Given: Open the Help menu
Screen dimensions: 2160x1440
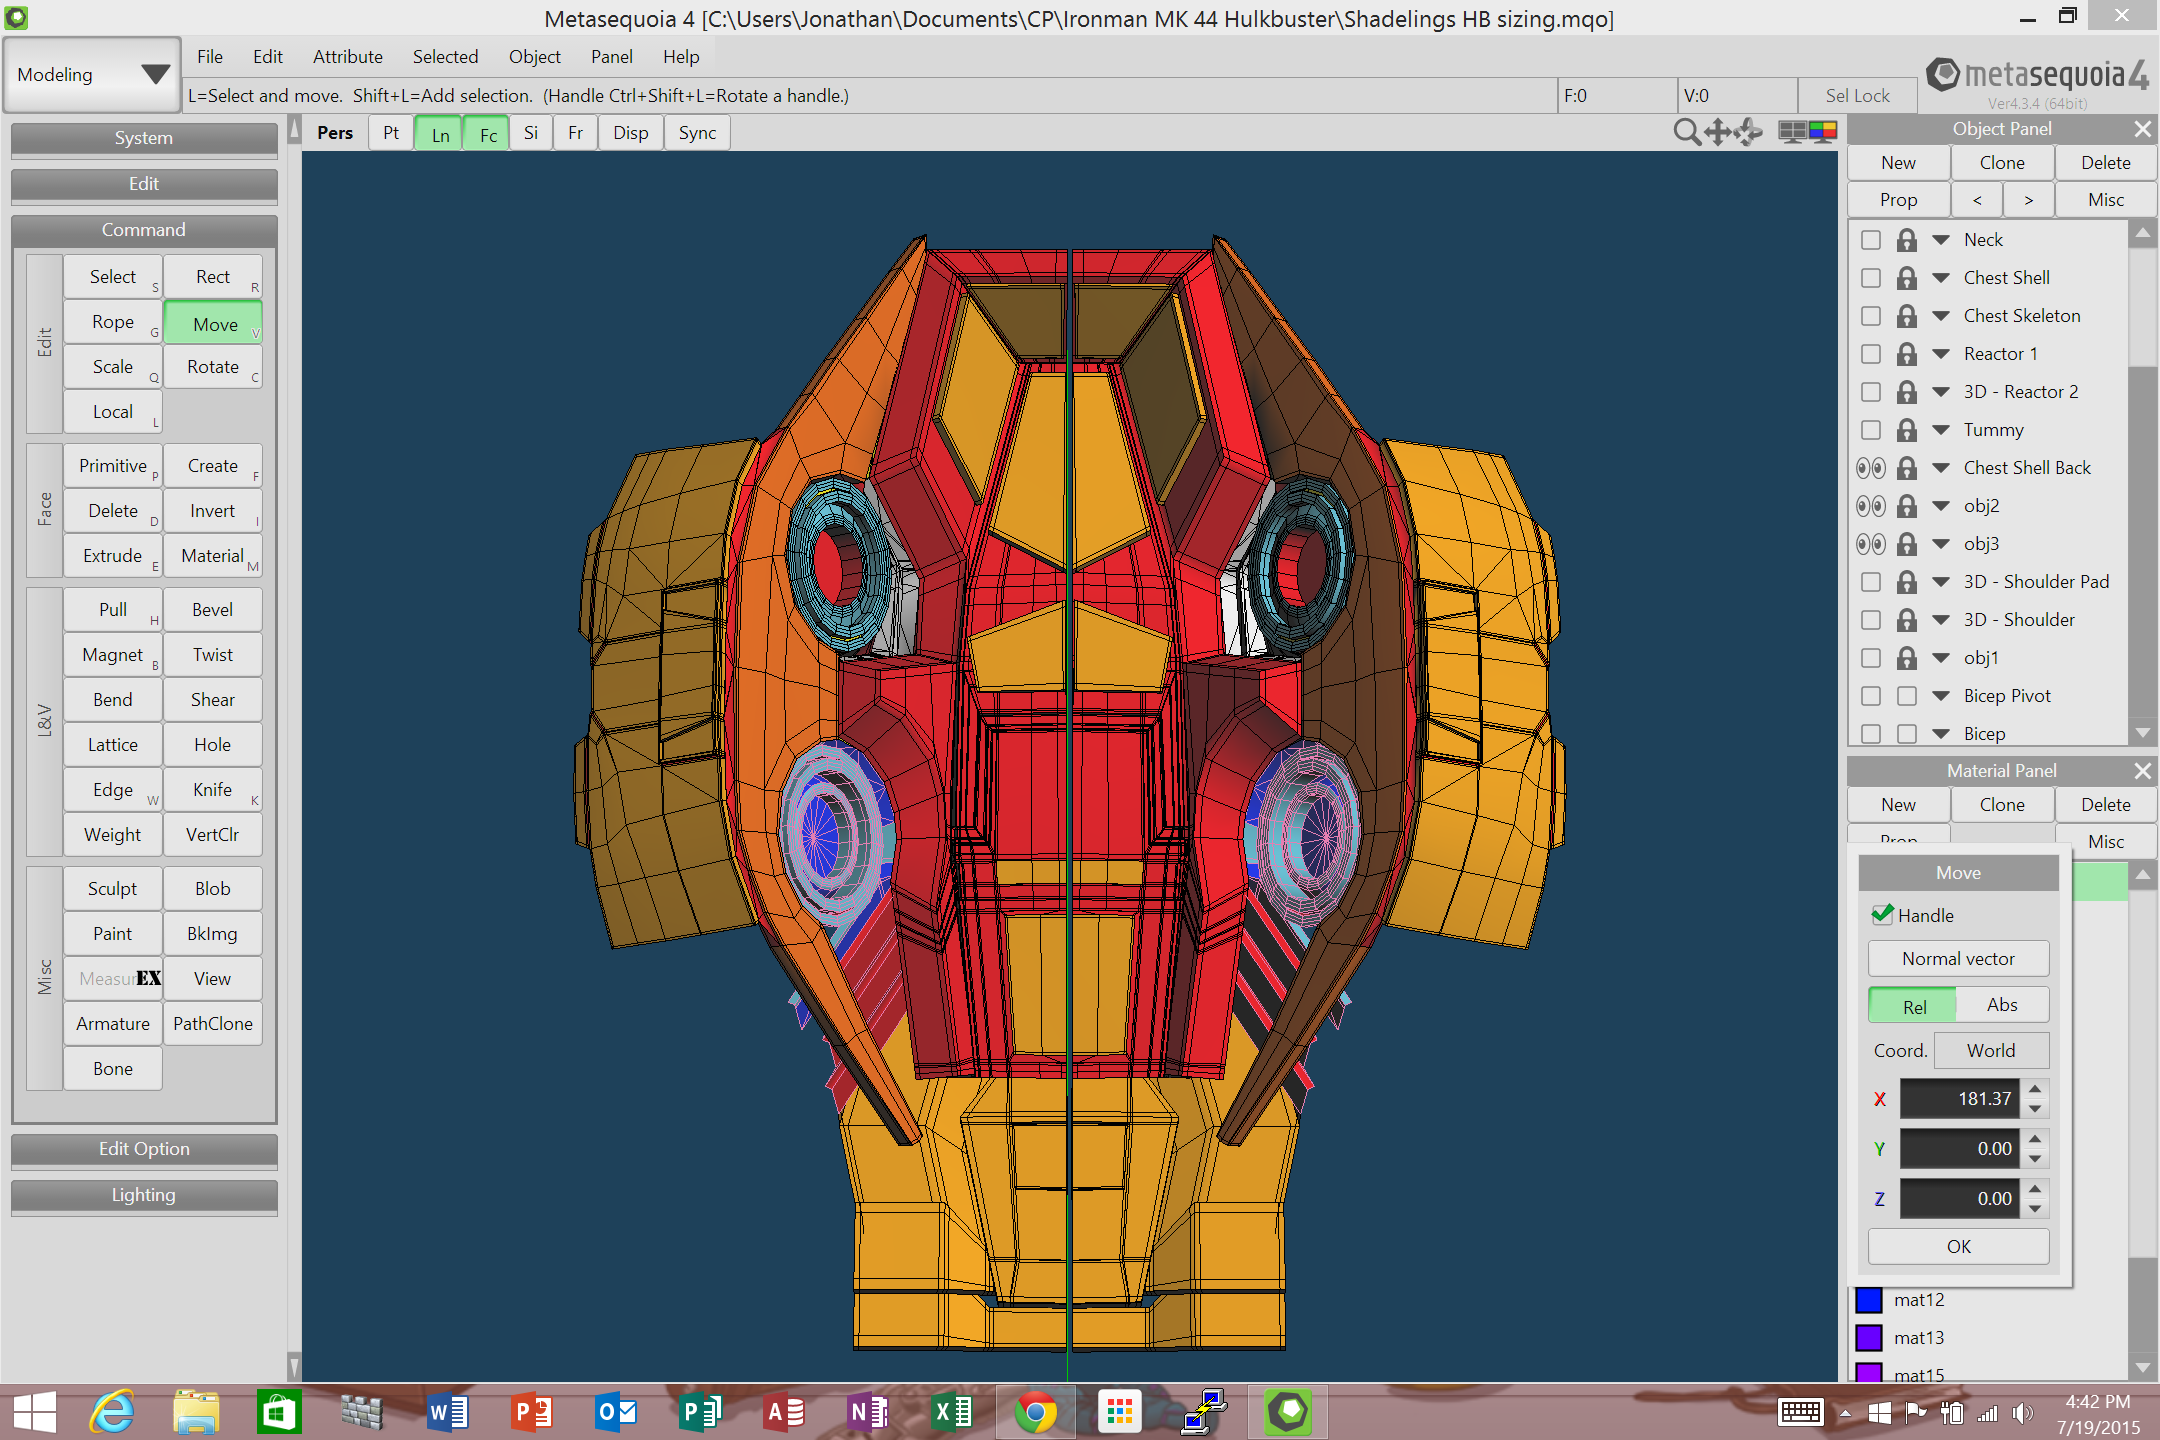Looking at the screenshot, I should point(681,57).
